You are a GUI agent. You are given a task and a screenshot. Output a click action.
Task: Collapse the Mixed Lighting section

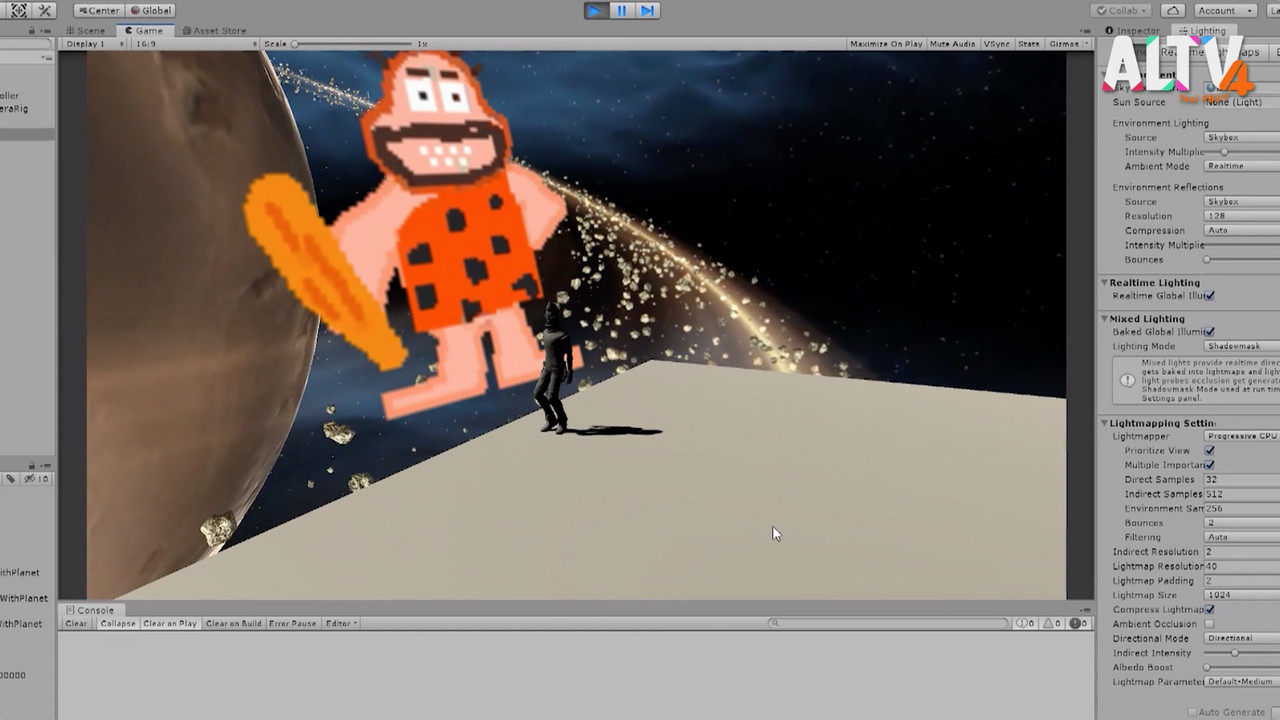click(x=1105, y=319)
